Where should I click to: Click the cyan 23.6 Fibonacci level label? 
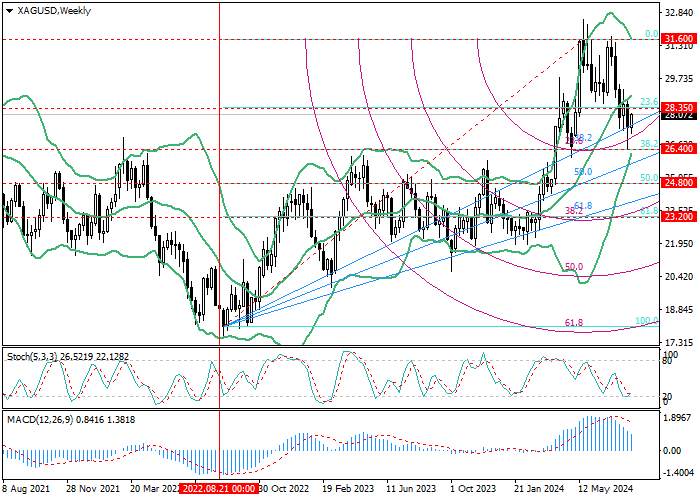(649, 101)
